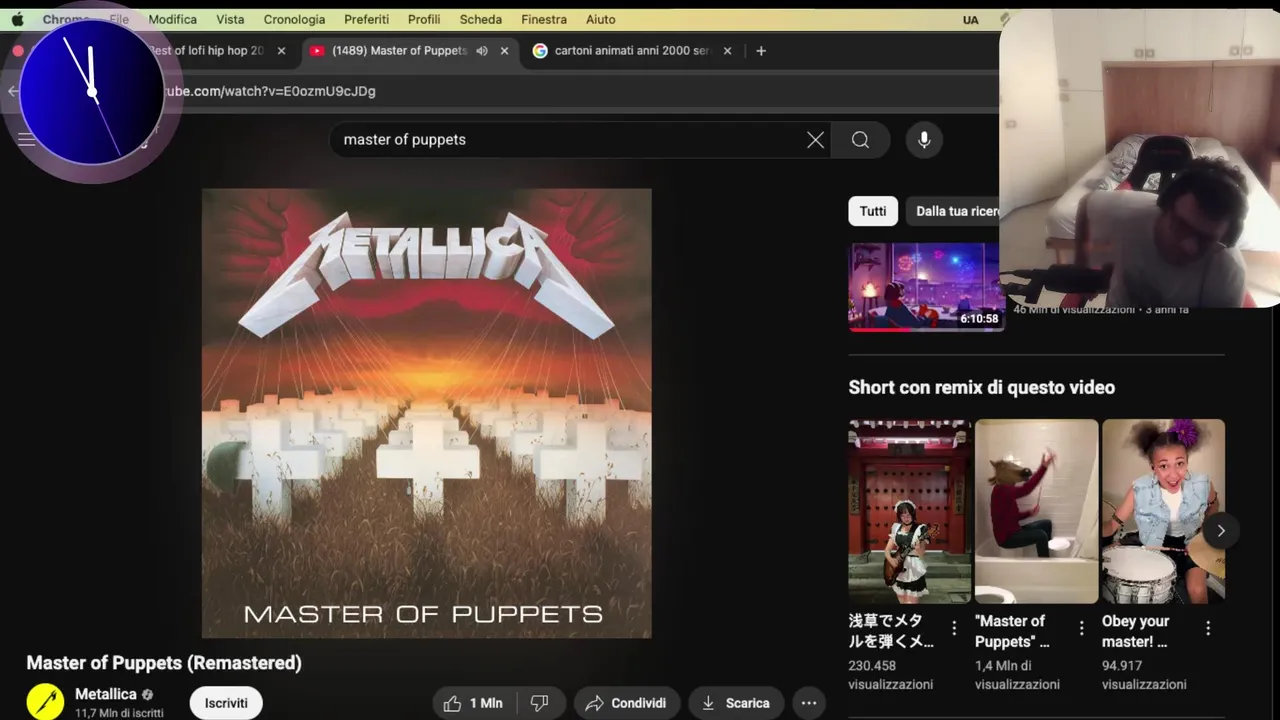This screenshot has height=720, width=1280.
Task: Open the Apple menu
Action: pos(17,19)
